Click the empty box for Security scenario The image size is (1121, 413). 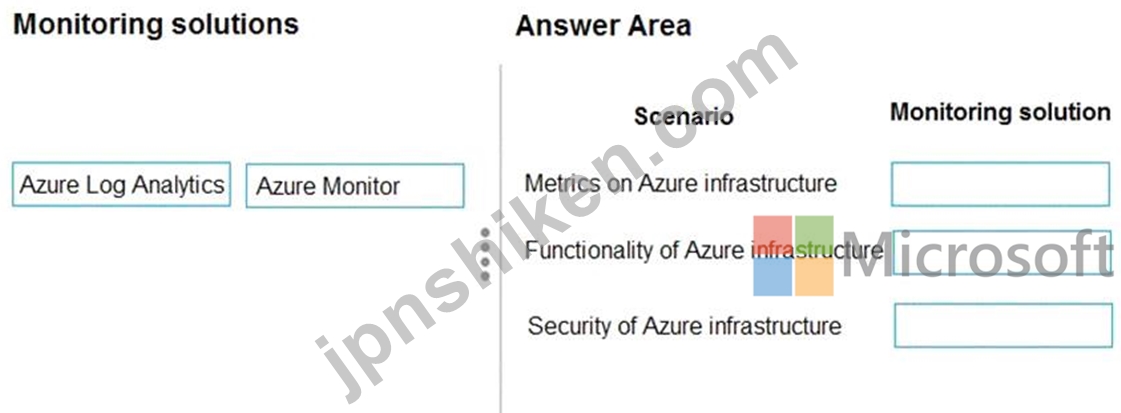(1003, 325)
